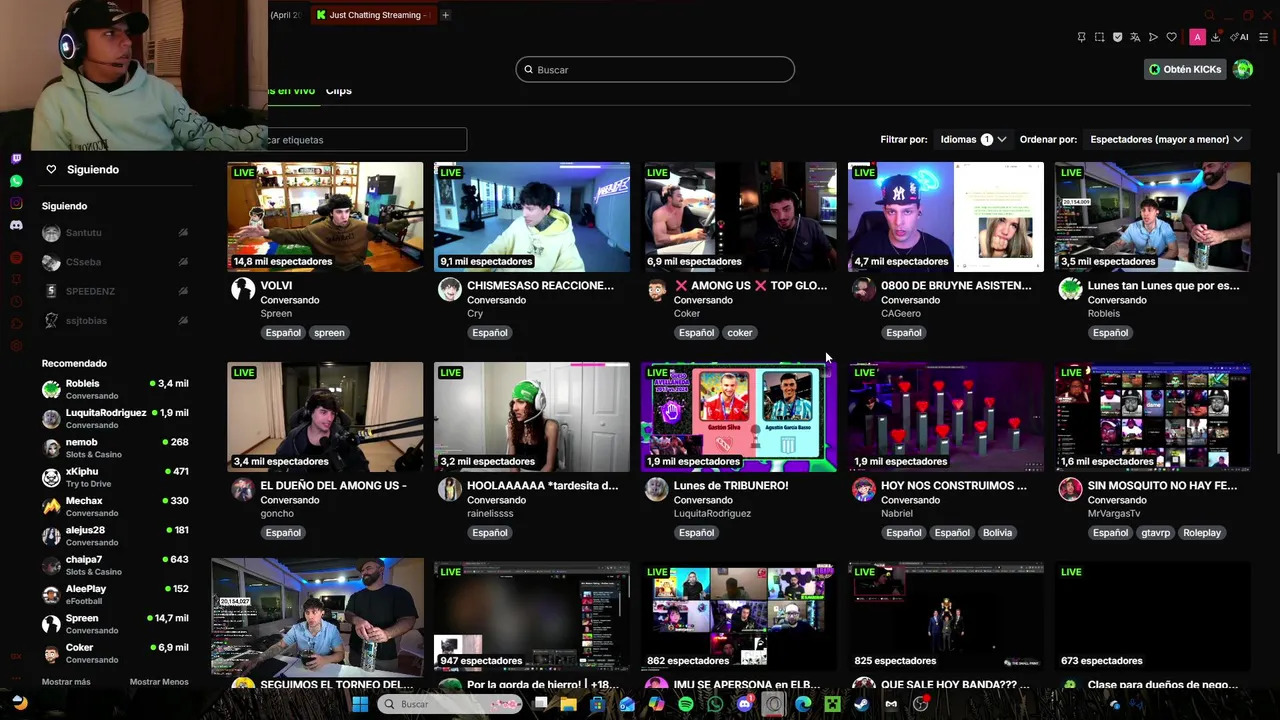Click the coker tag on AMONG US stream

[x=740, y=333]
